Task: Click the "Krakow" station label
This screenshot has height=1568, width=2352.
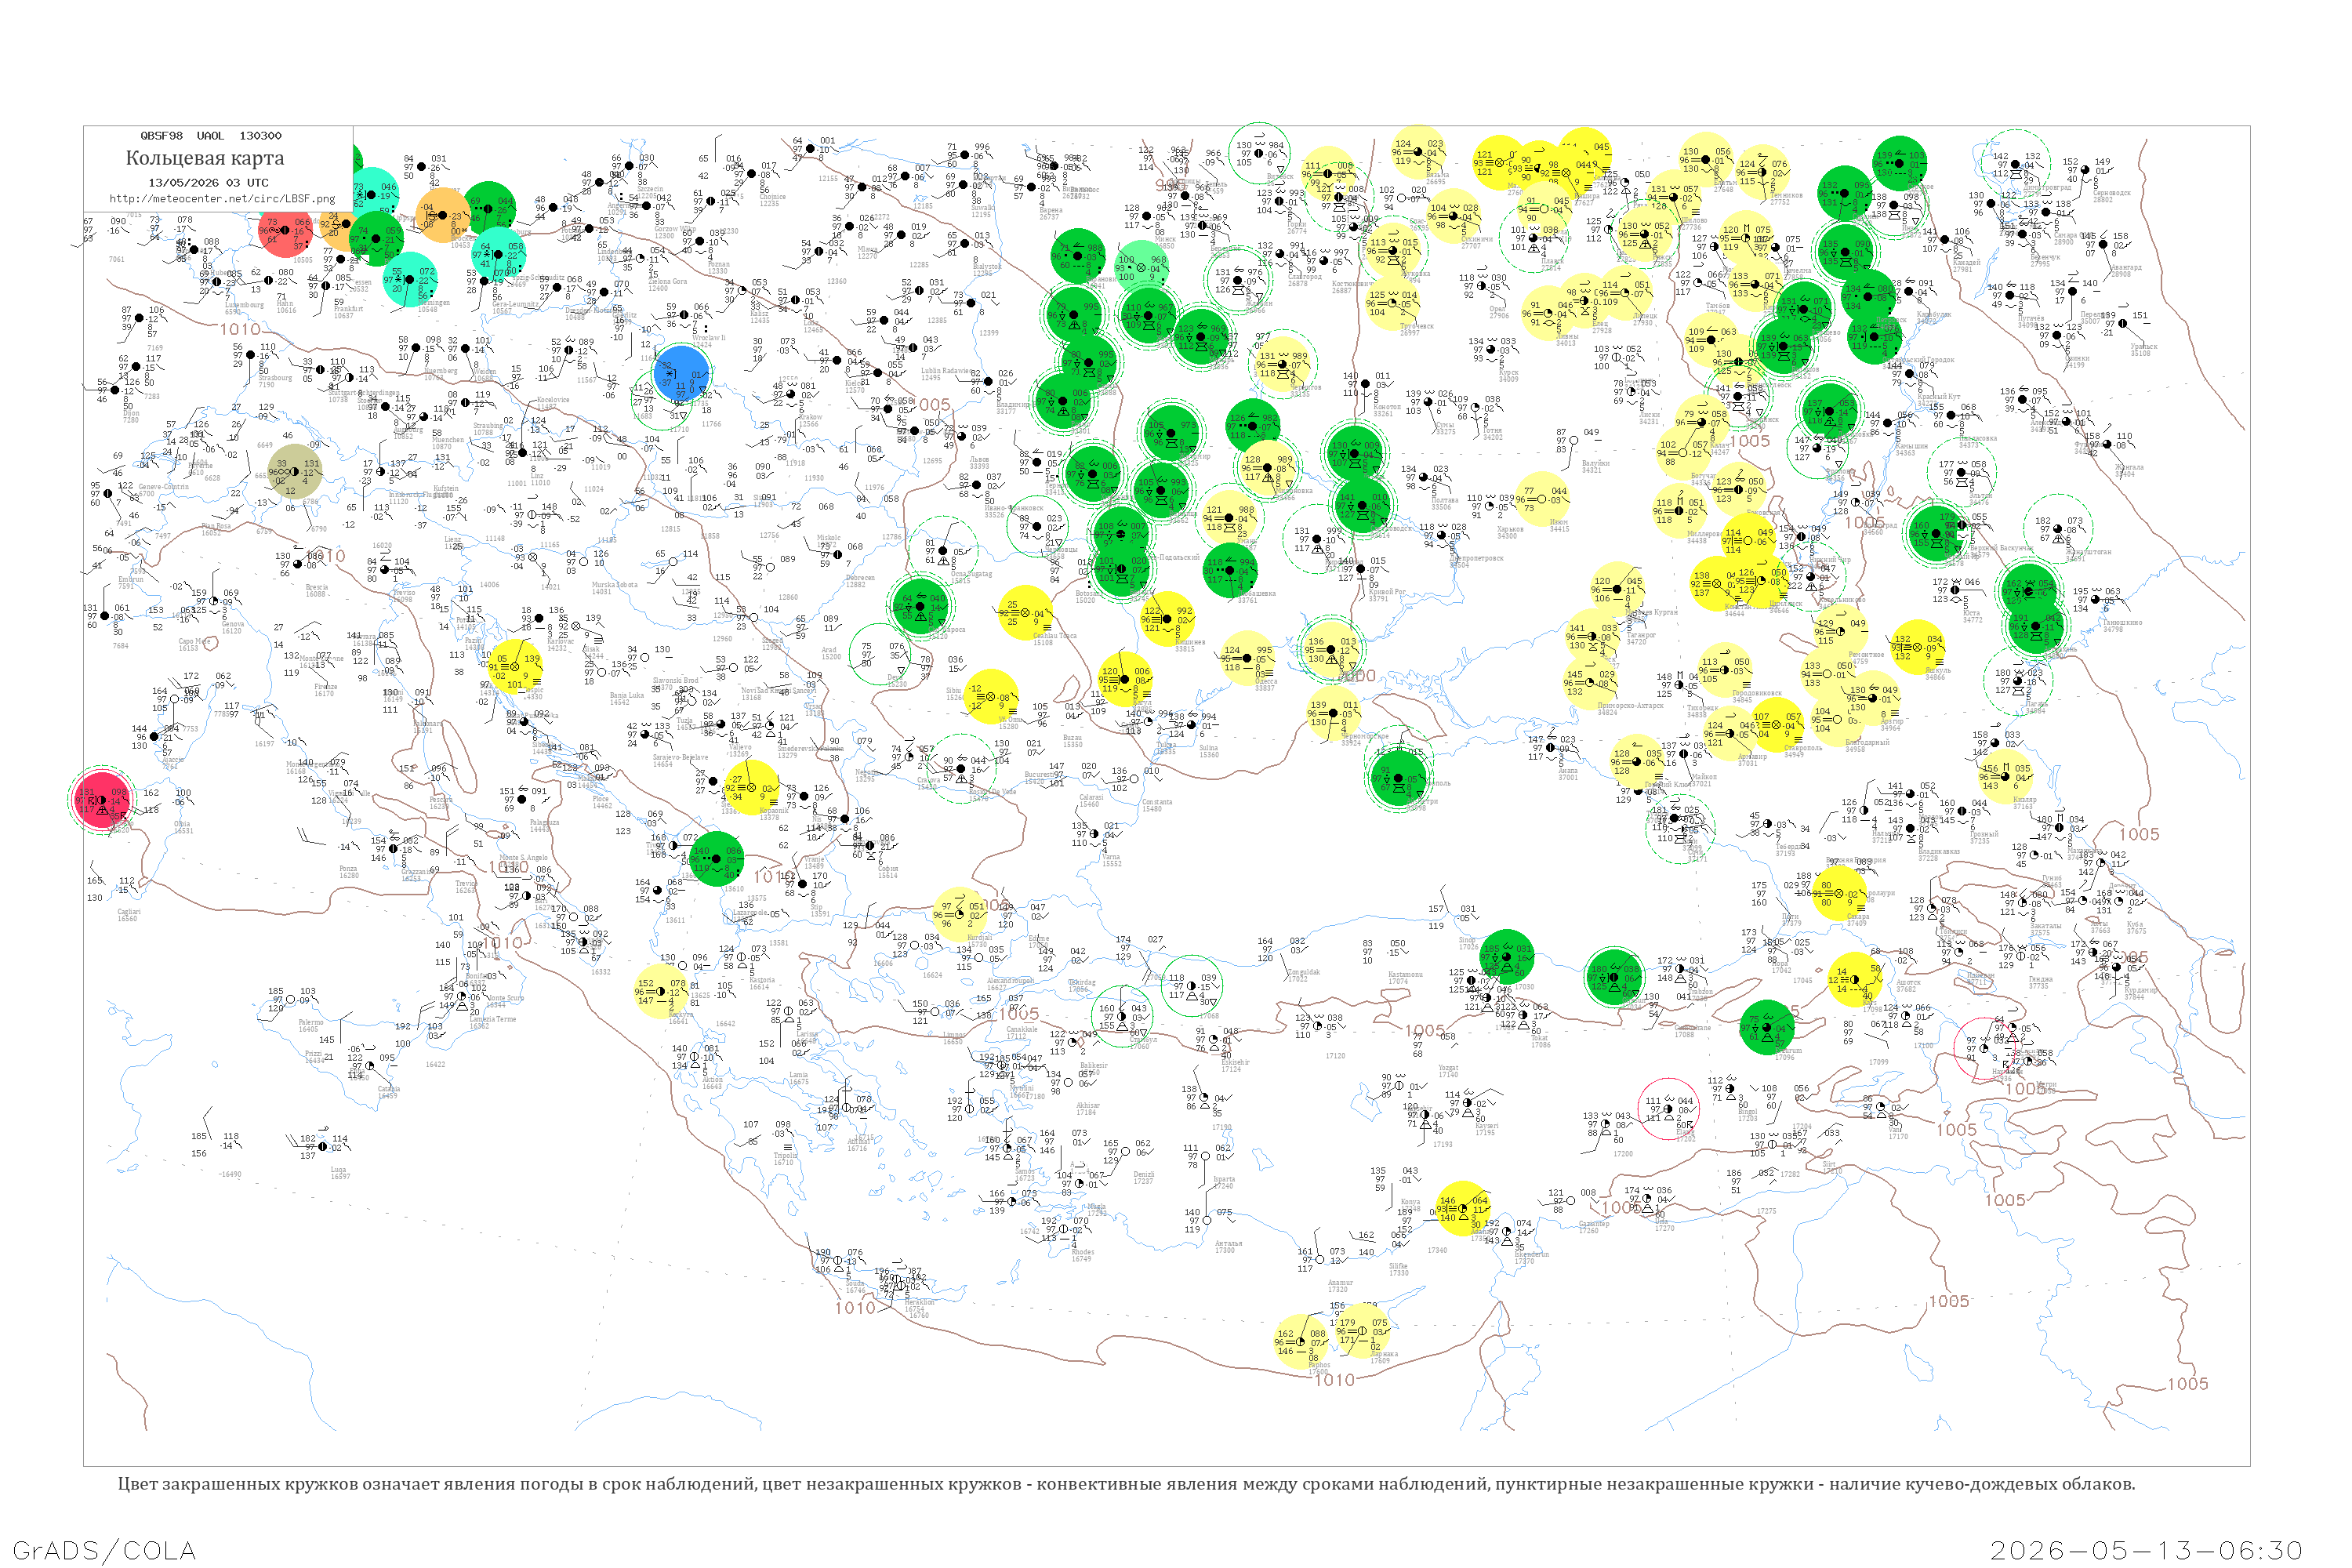Action: click(811, 416)
